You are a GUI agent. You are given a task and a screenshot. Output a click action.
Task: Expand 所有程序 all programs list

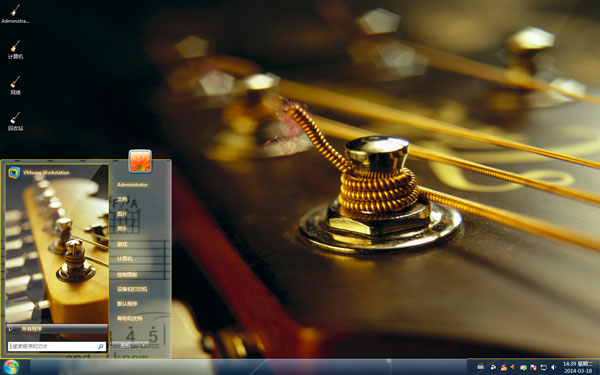pyautogui.click(x=57, y=329)
